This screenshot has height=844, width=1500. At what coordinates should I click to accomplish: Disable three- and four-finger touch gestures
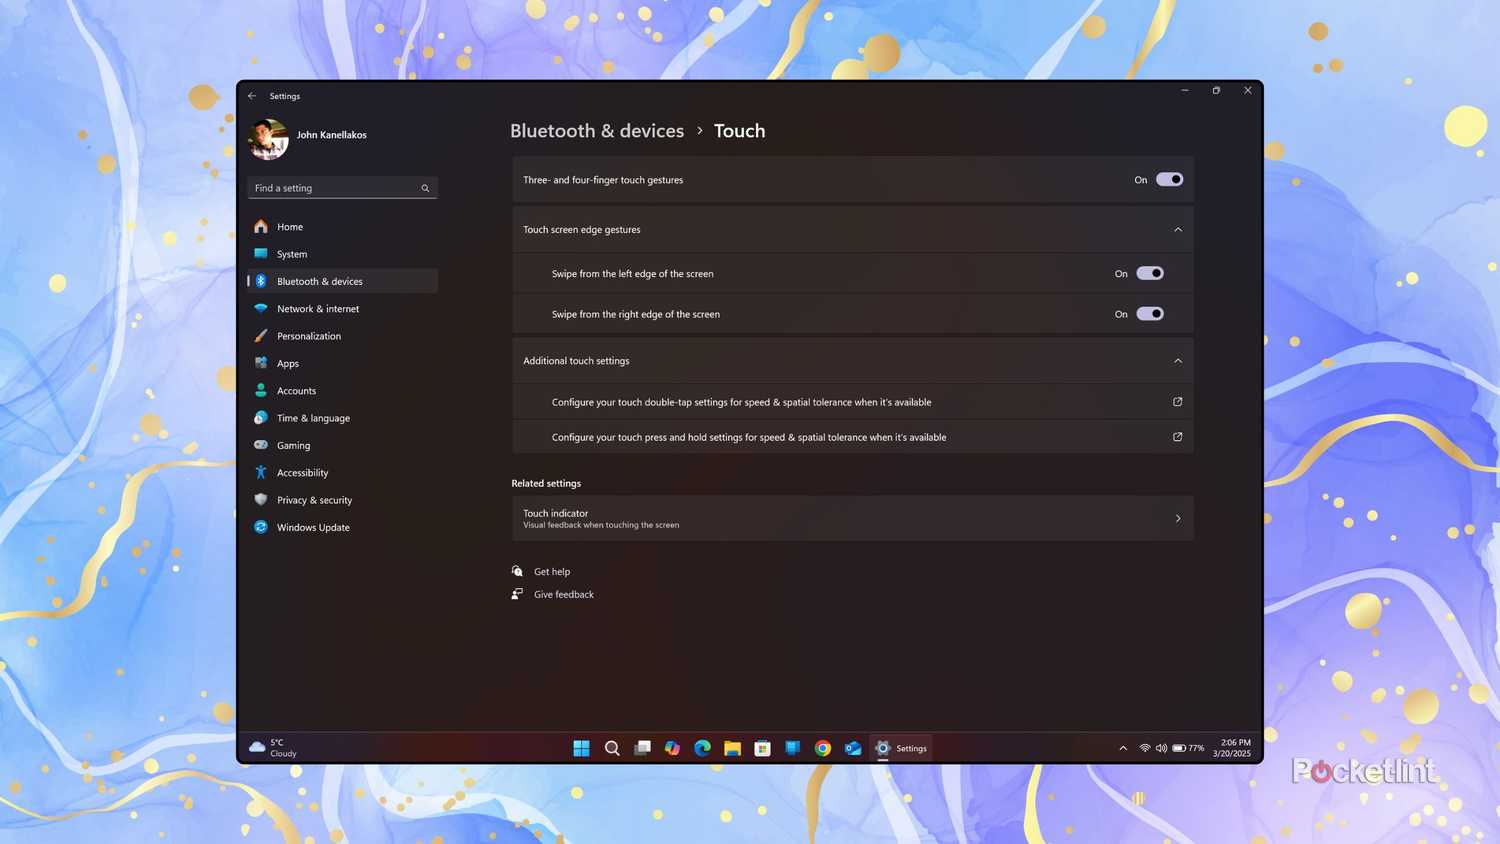[x=1169, y=180]
